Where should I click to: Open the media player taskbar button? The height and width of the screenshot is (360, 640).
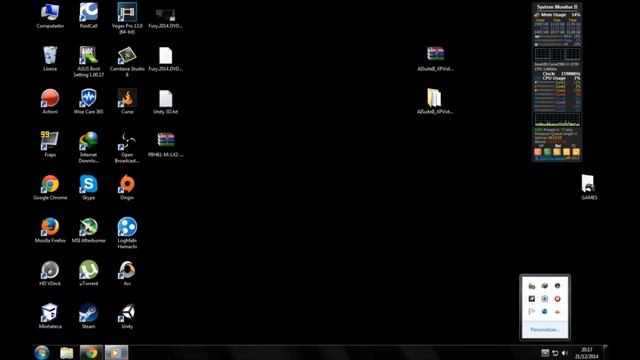click(x=116, y=353)
